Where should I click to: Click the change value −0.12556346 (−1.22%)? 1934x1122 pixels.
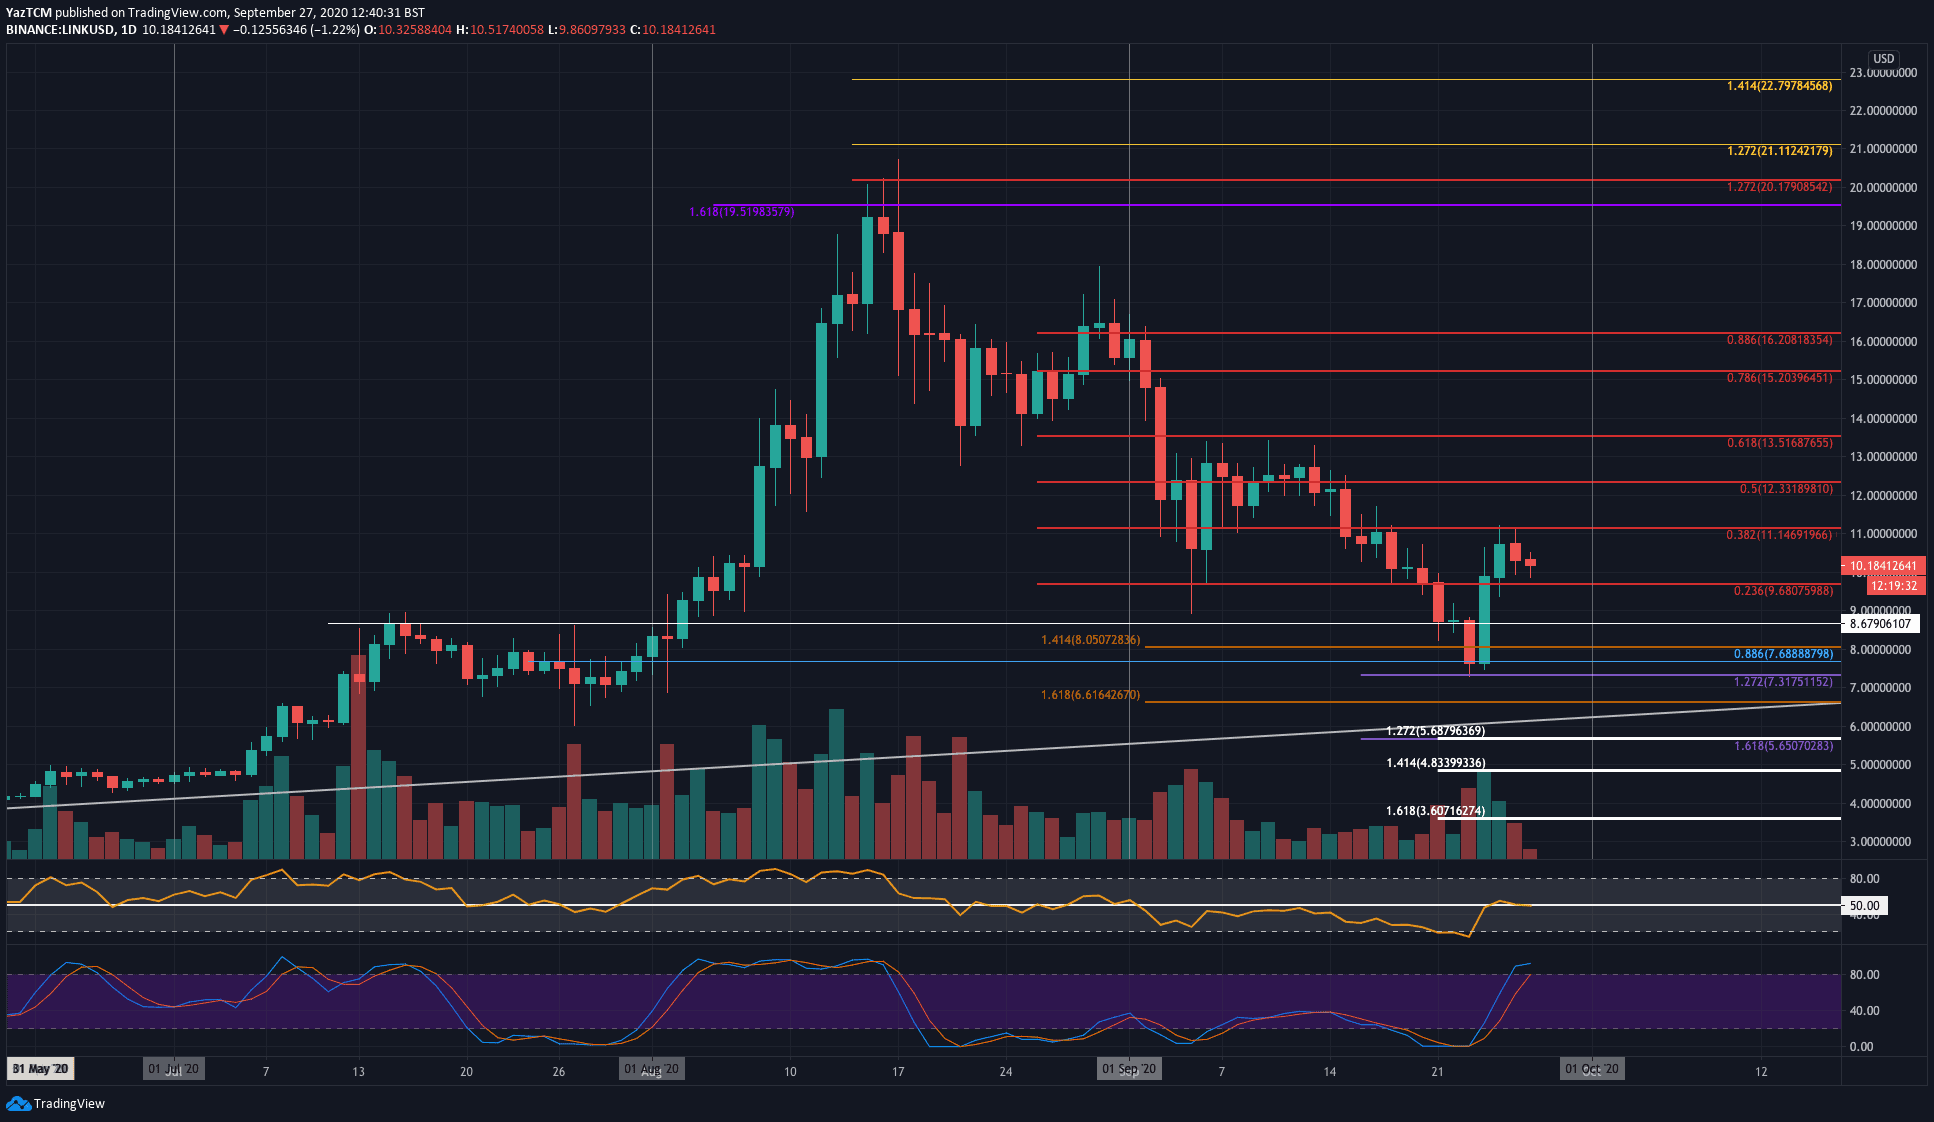coord(296,30)
